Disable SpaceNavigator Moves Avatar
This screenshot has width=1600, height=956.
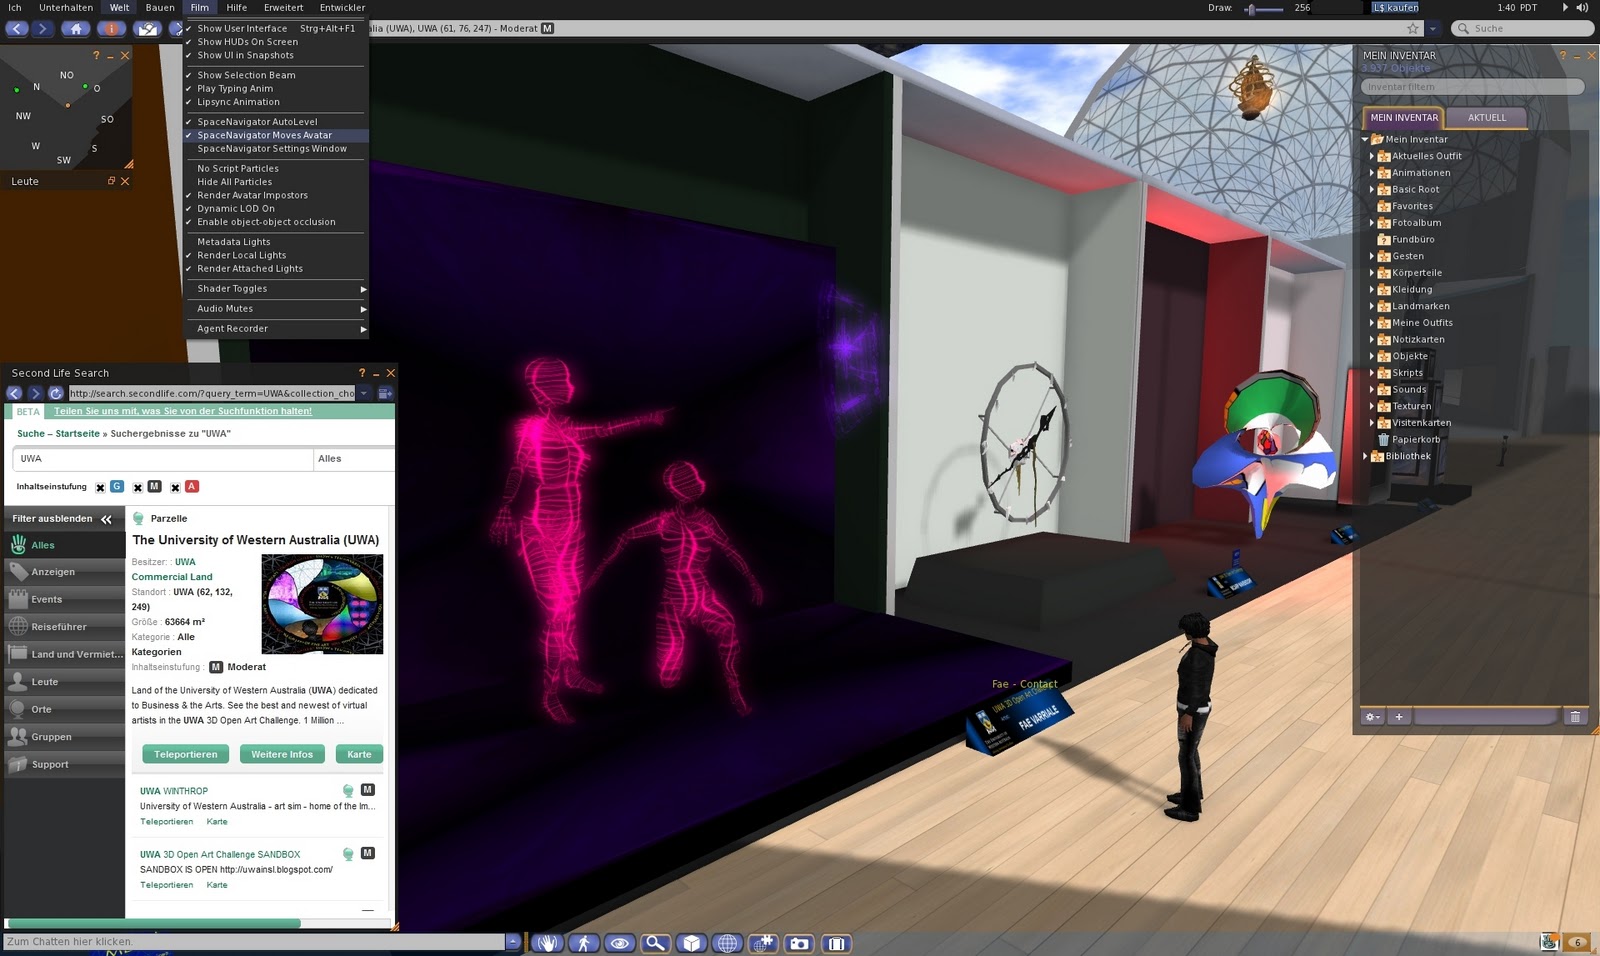[263, 135]
